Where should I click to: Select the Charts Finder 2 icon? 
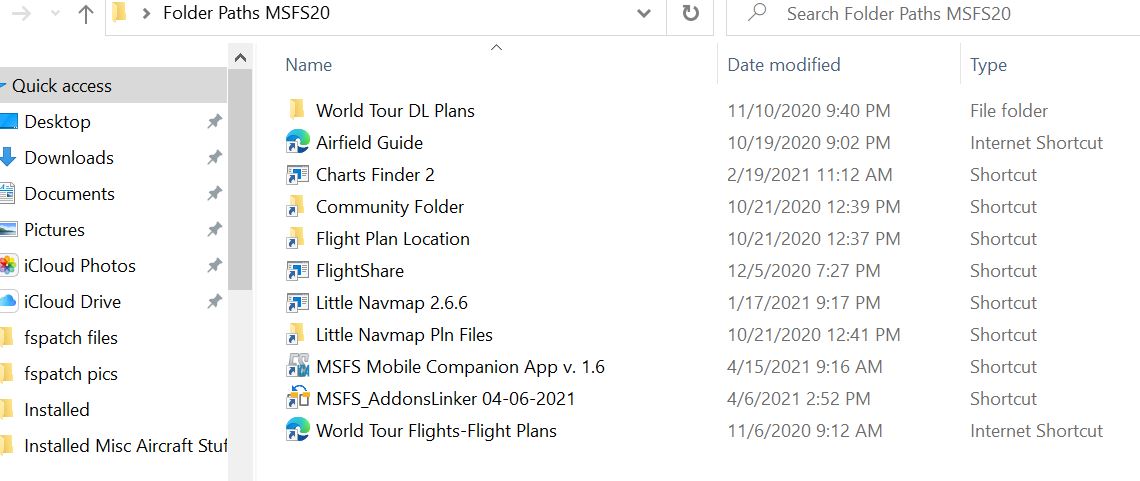pyautogui.click(x=298, y=174)
